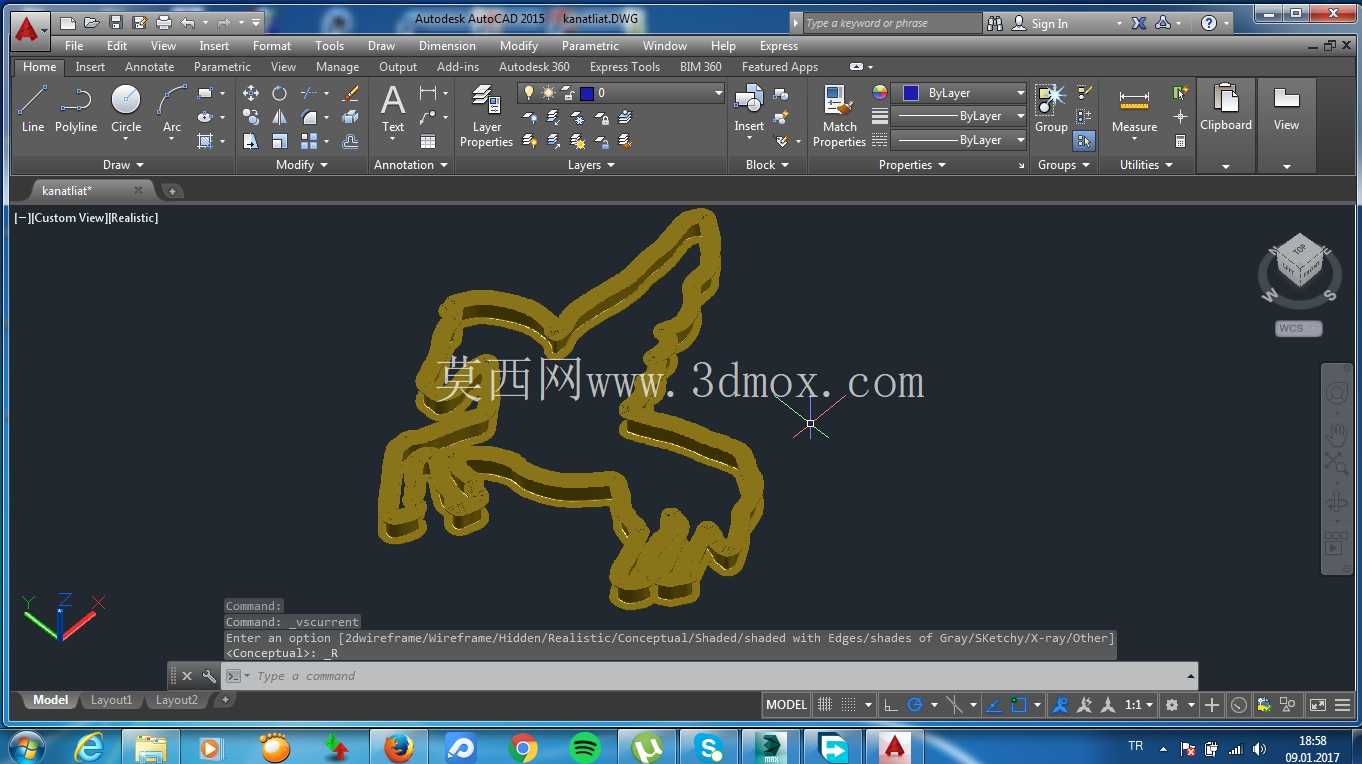
Task: Open annotation scale 1:1 dropdown
Action: pos(1138,705)
